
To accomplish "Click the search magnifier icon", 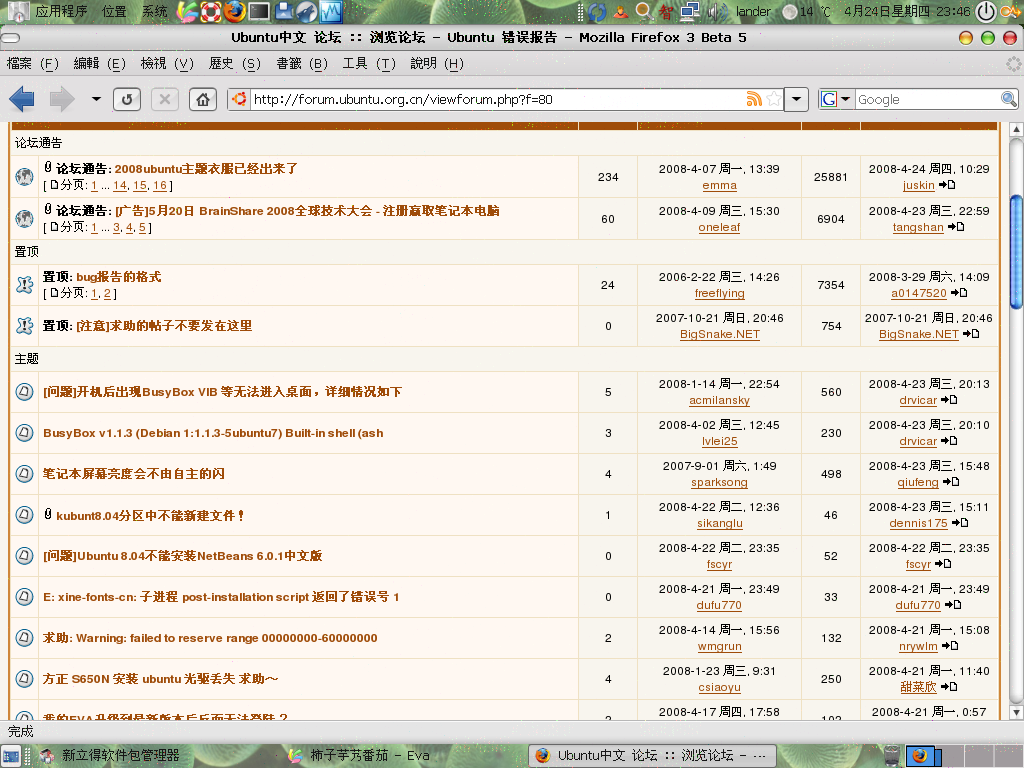I will (1009, 99).
